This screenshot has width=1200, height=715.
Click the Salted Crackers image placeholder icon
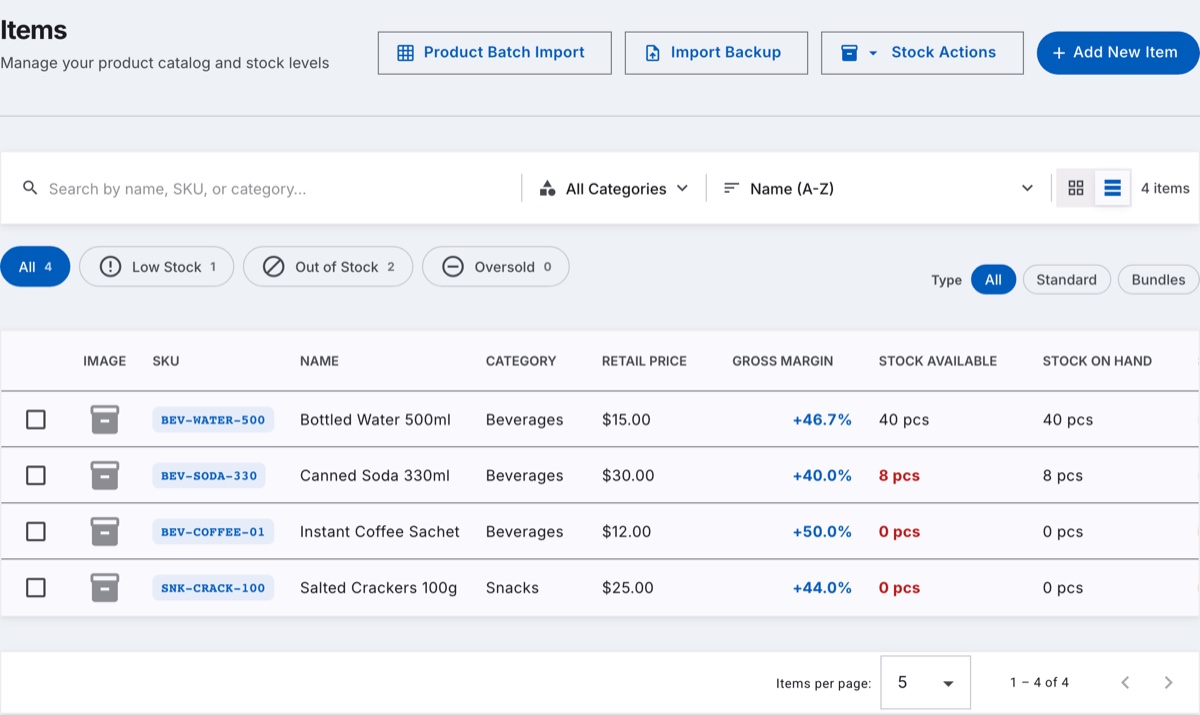(x=105, y=588)
